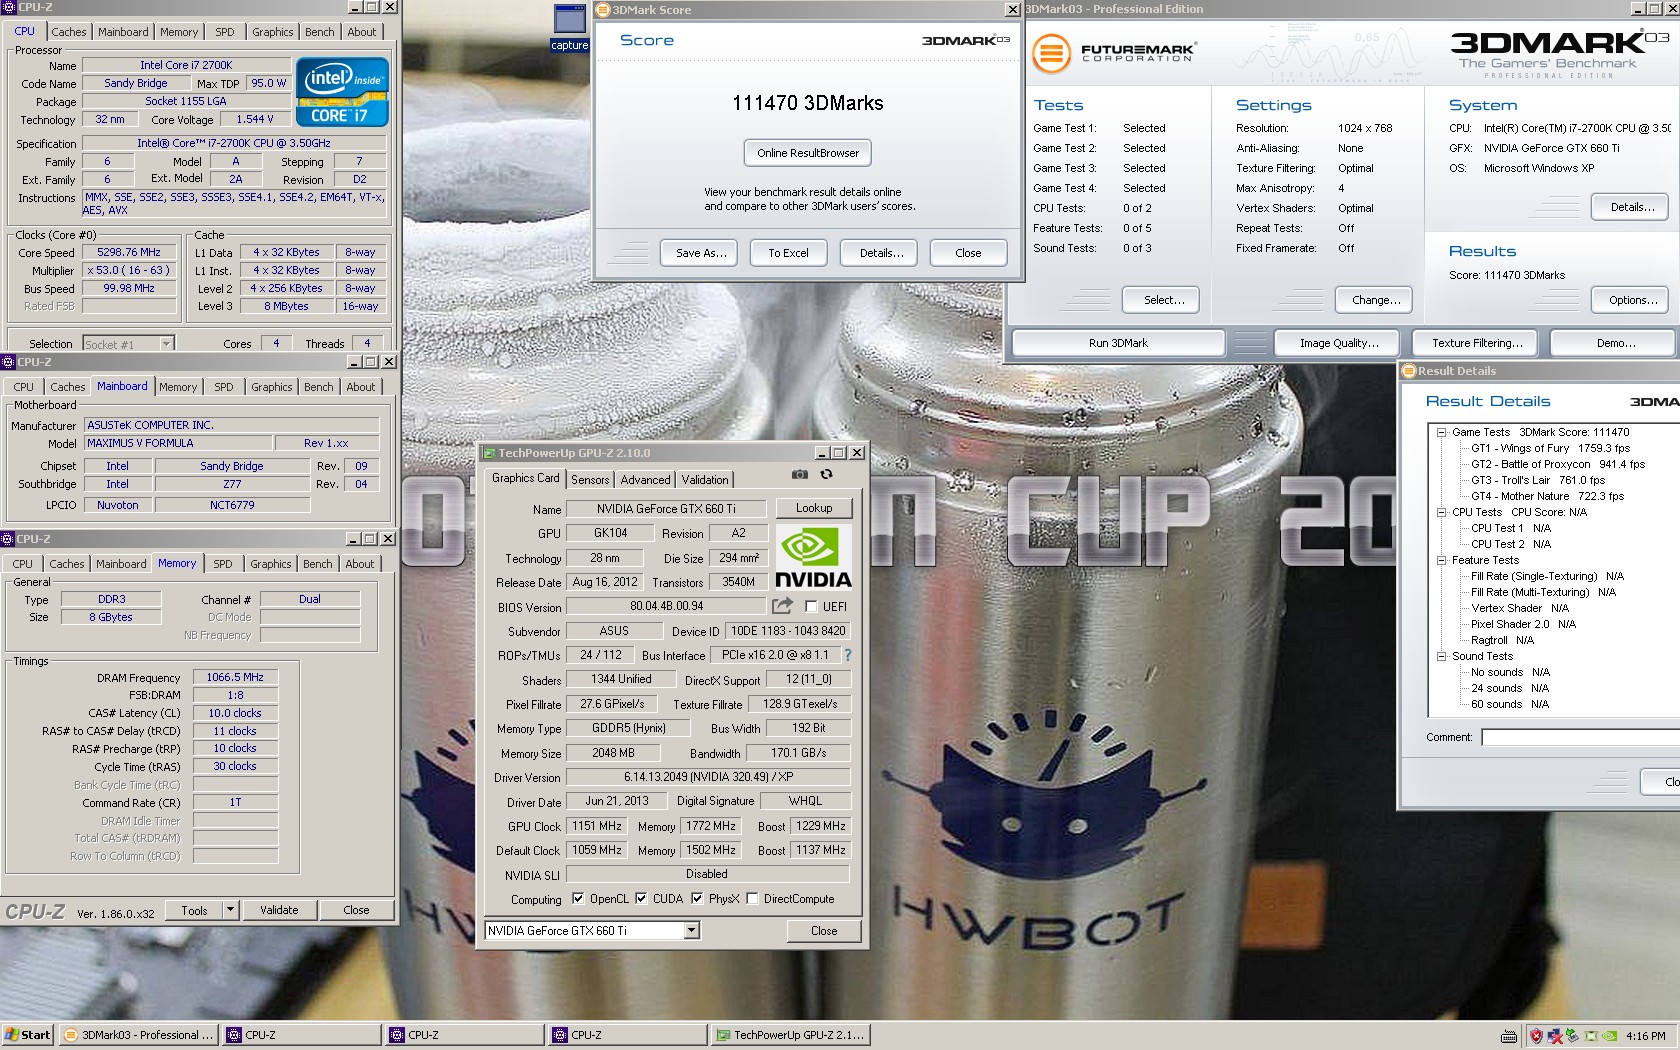This screenshot has width=1680, height=1050.
Task: Click the Save As... button
Action: (701, 253)
